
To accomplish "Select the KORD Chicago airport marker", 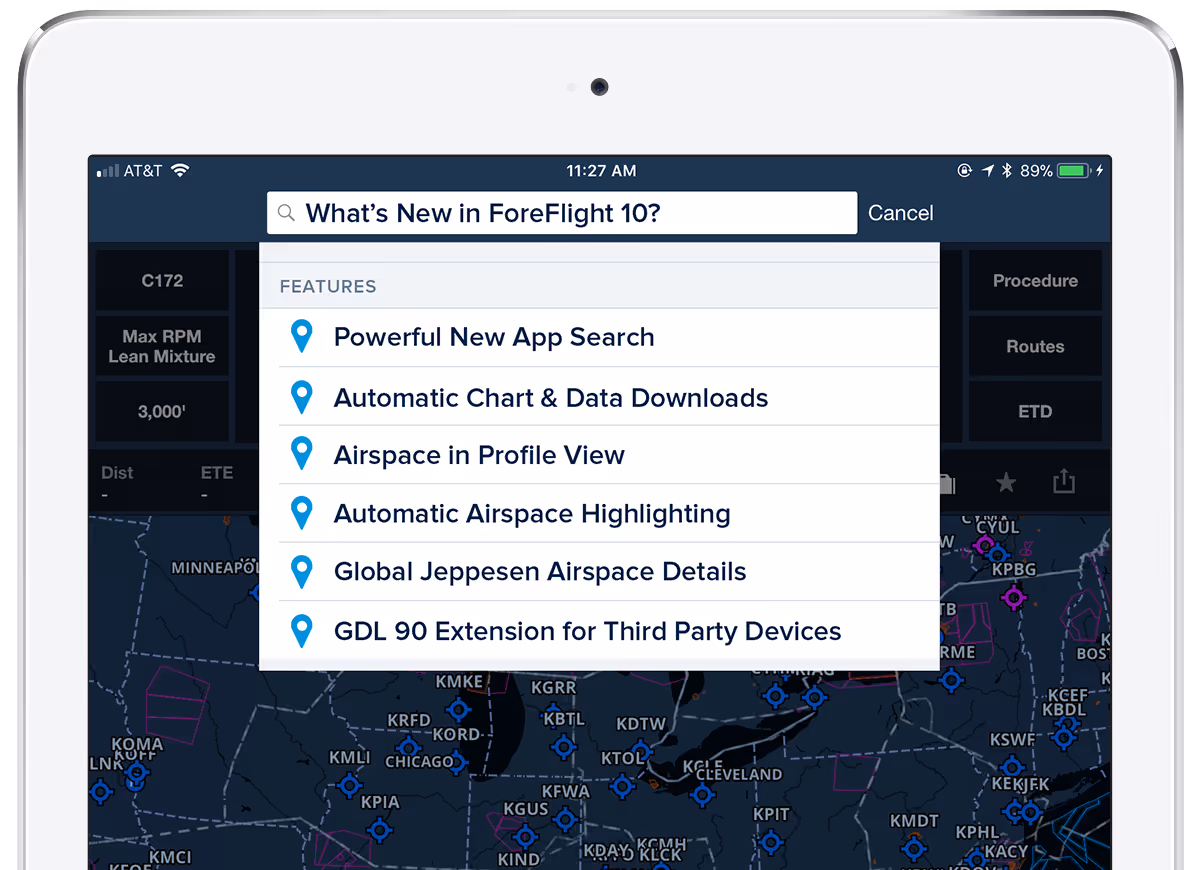I will (457, 762).
